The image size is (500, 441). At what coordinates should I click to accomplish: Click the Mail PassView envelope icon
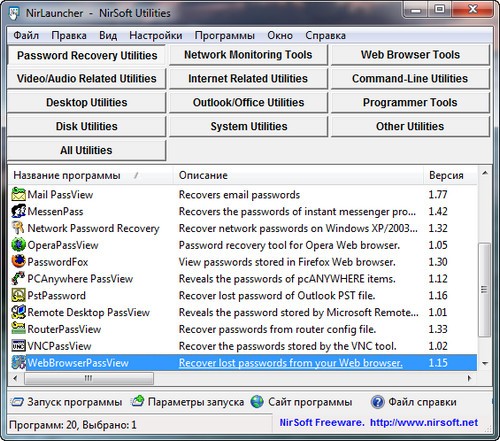tap(18, 194)
